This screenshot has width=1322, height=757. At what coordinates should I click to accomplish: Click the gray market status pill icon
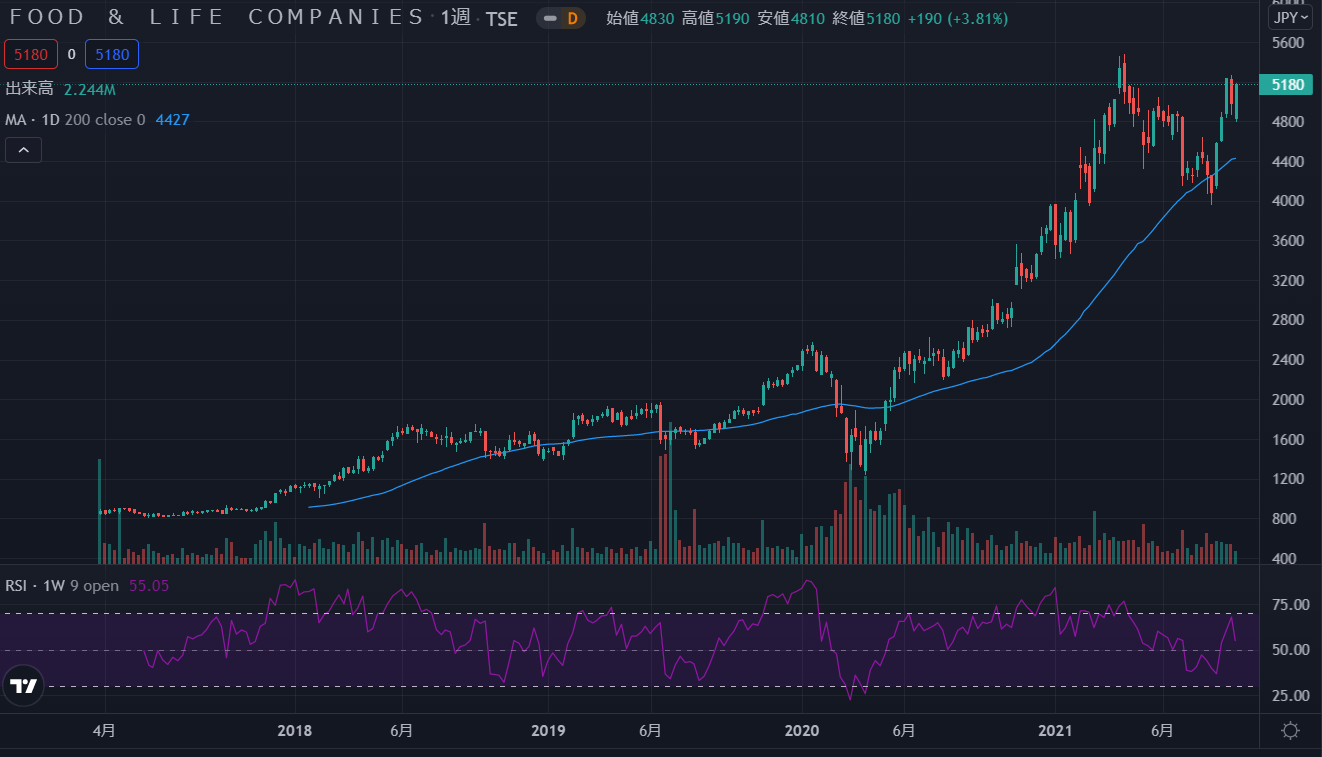[x=549, y=18]
